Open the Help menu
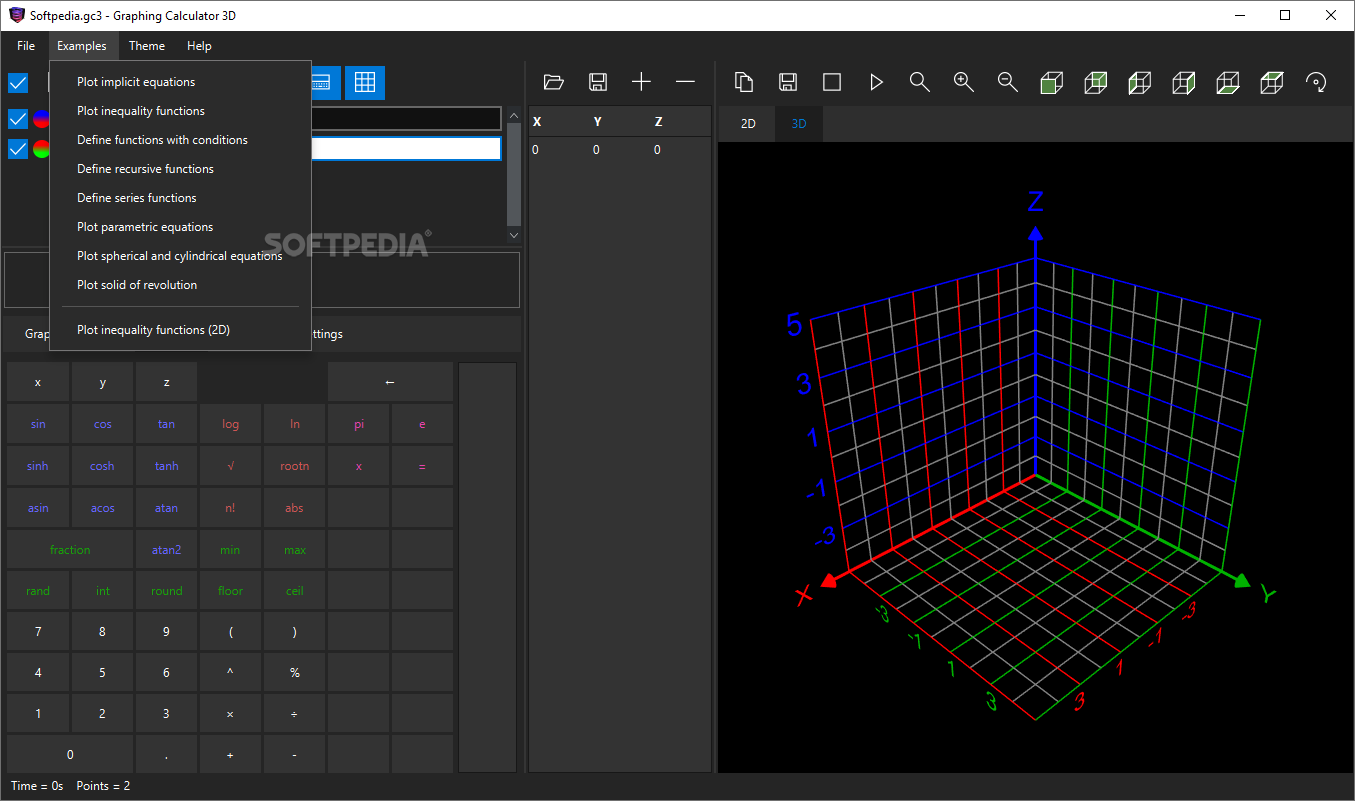 (199, 46)
